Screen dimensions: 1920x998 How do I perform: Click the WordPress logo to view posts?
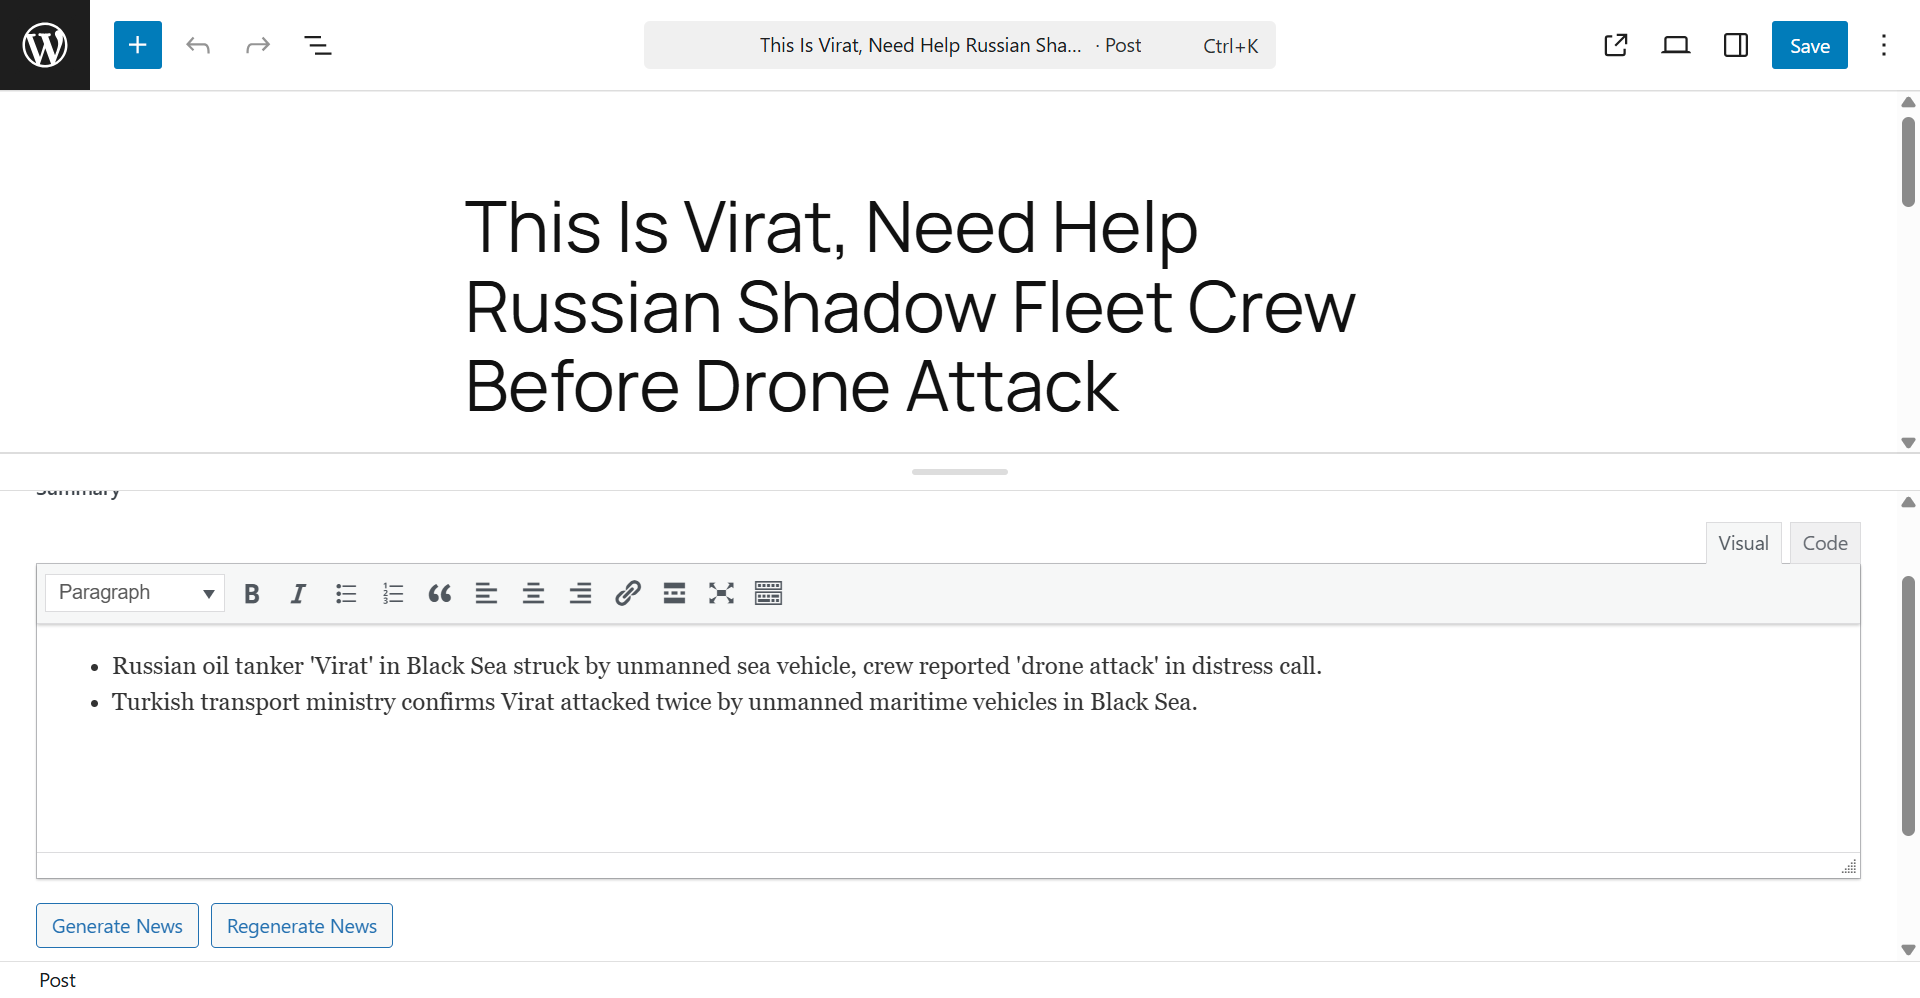click(45, 45)
